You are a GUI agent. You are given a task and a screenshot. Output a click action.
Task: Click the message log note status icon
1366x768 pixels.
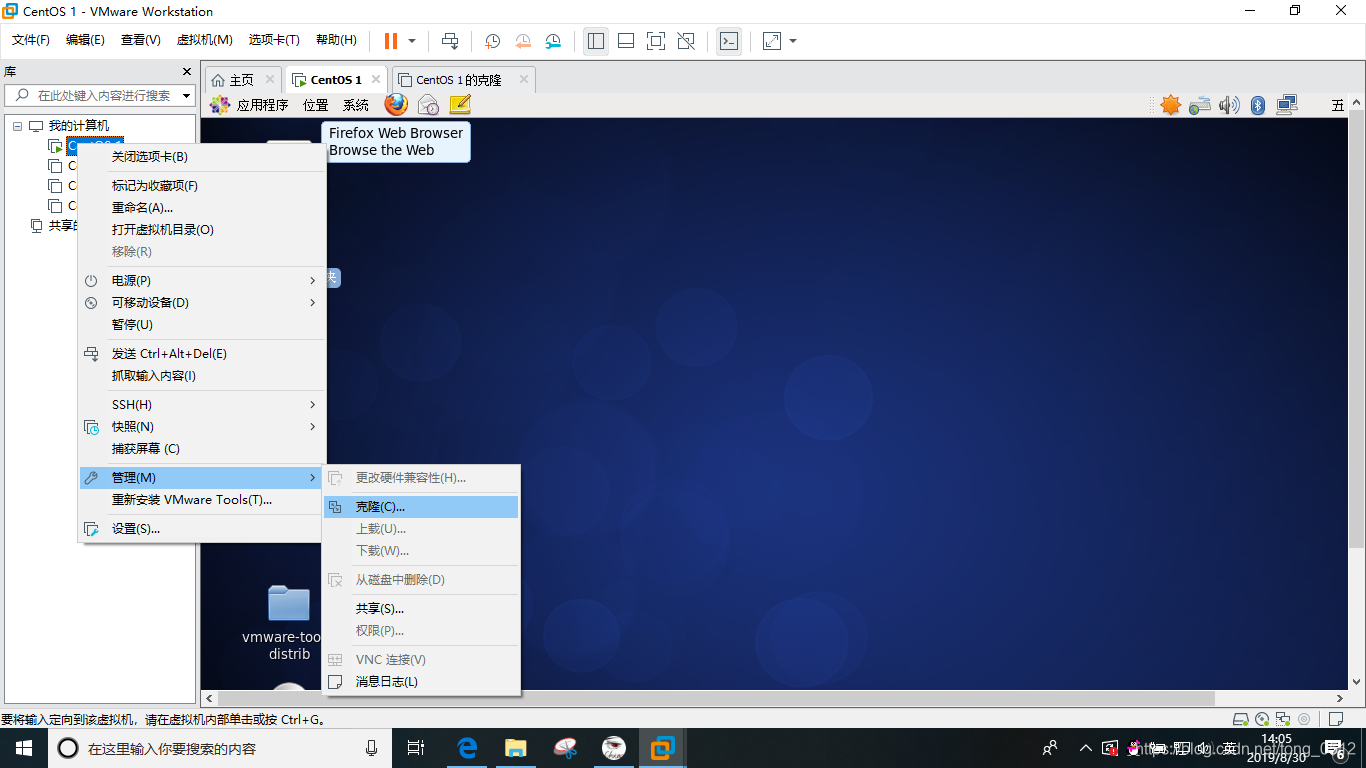point(1336,719)
